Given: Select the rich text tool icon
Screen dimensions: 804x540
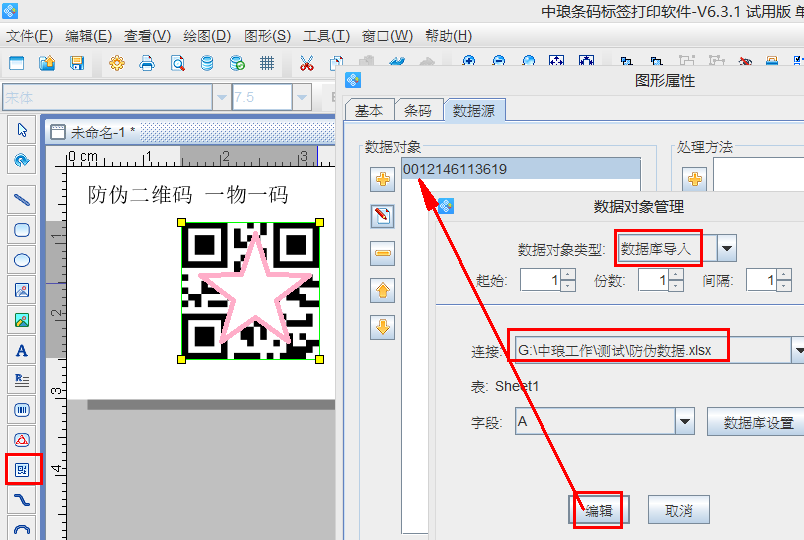Looking at the screenshot, I should 22,380.
